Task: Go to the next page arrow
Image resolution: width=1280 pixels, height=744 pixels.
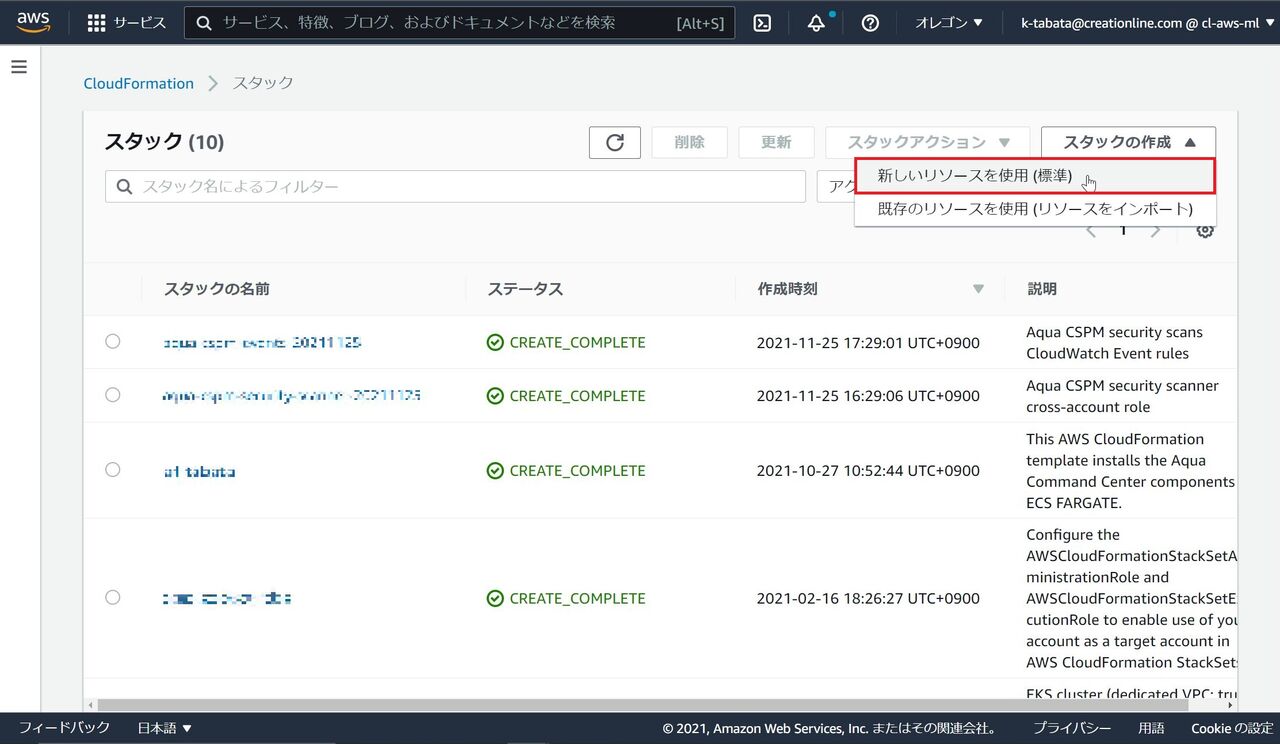Action: [x=1156, y=231]
